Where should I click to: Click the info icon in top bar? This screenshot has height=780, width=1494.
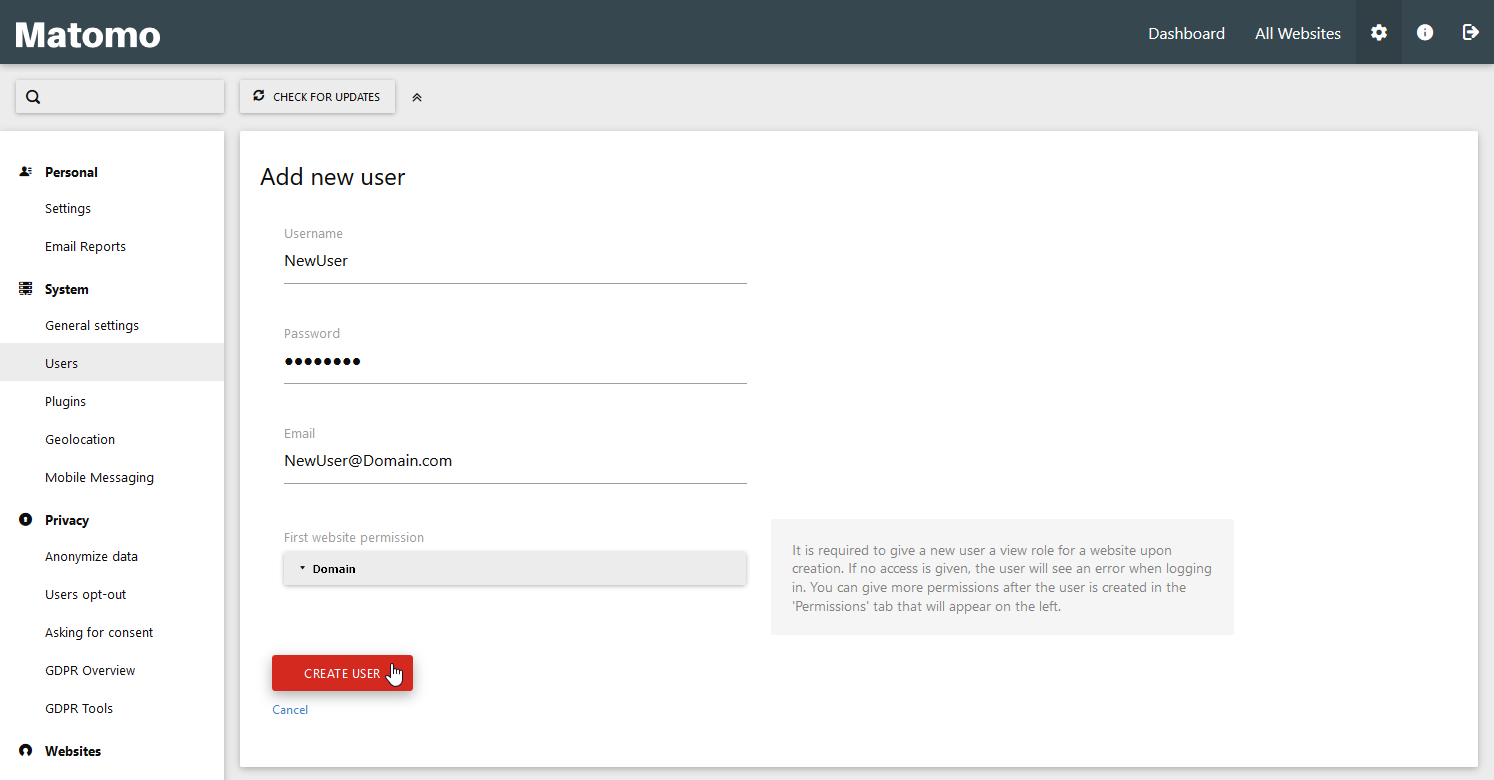(1425, 33)
